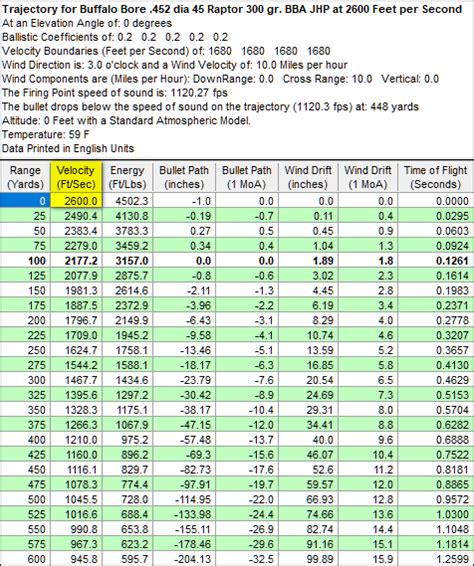474x566 pixels.
Task: Select the MoA wind drift value 6.5
Action: (368, 380)
